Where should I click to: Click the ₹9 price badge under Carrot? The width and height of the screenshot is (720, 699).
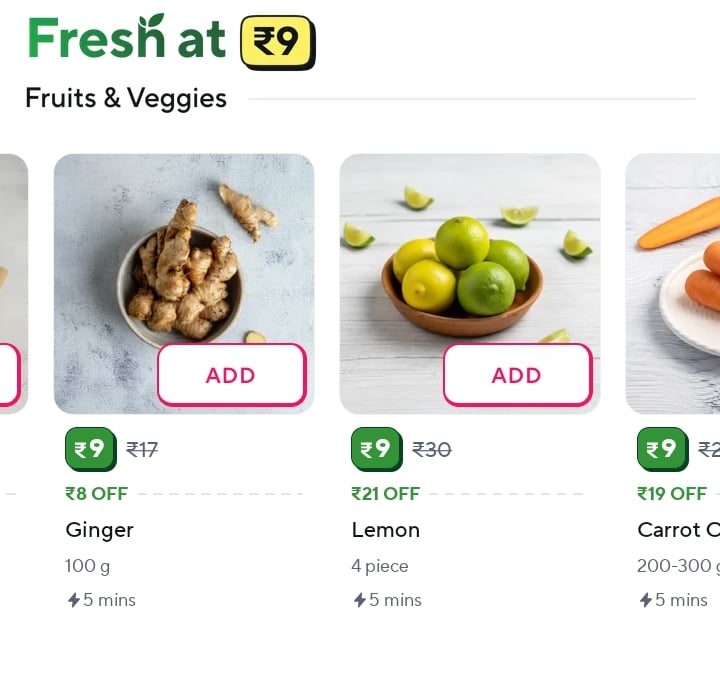[662, 449]
